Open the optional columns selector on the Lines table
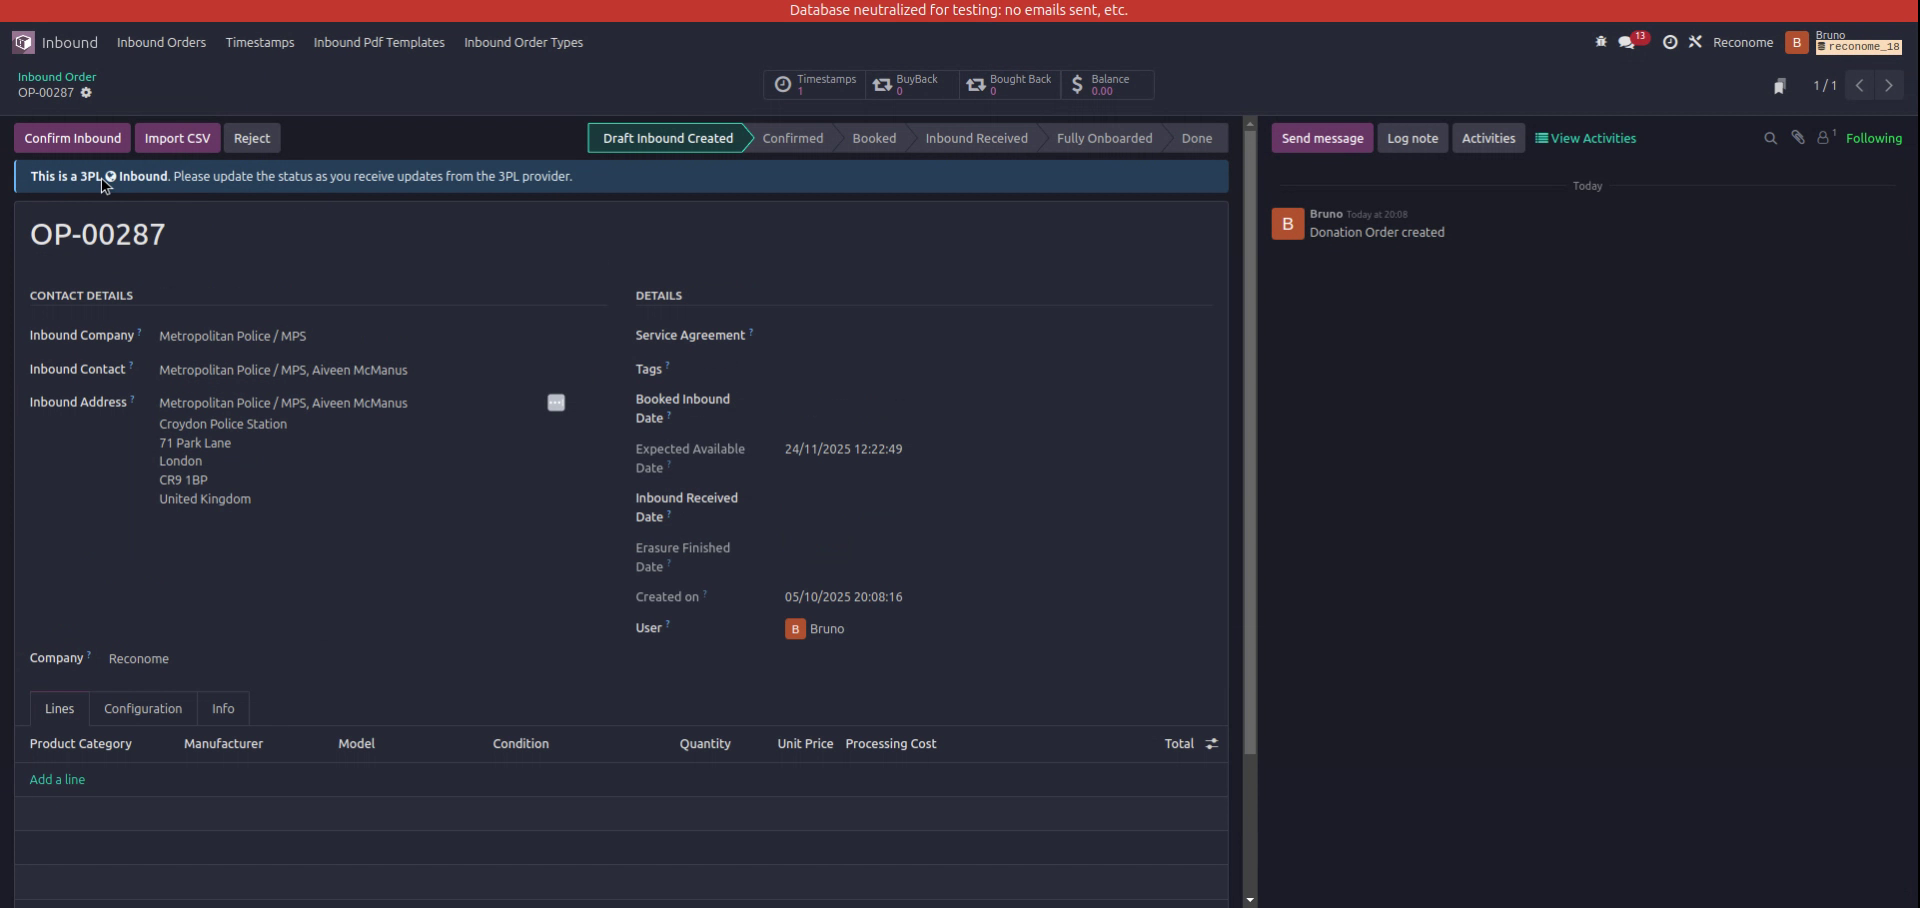Viewport: 1920px width, 908px height. pos(1211,743)
